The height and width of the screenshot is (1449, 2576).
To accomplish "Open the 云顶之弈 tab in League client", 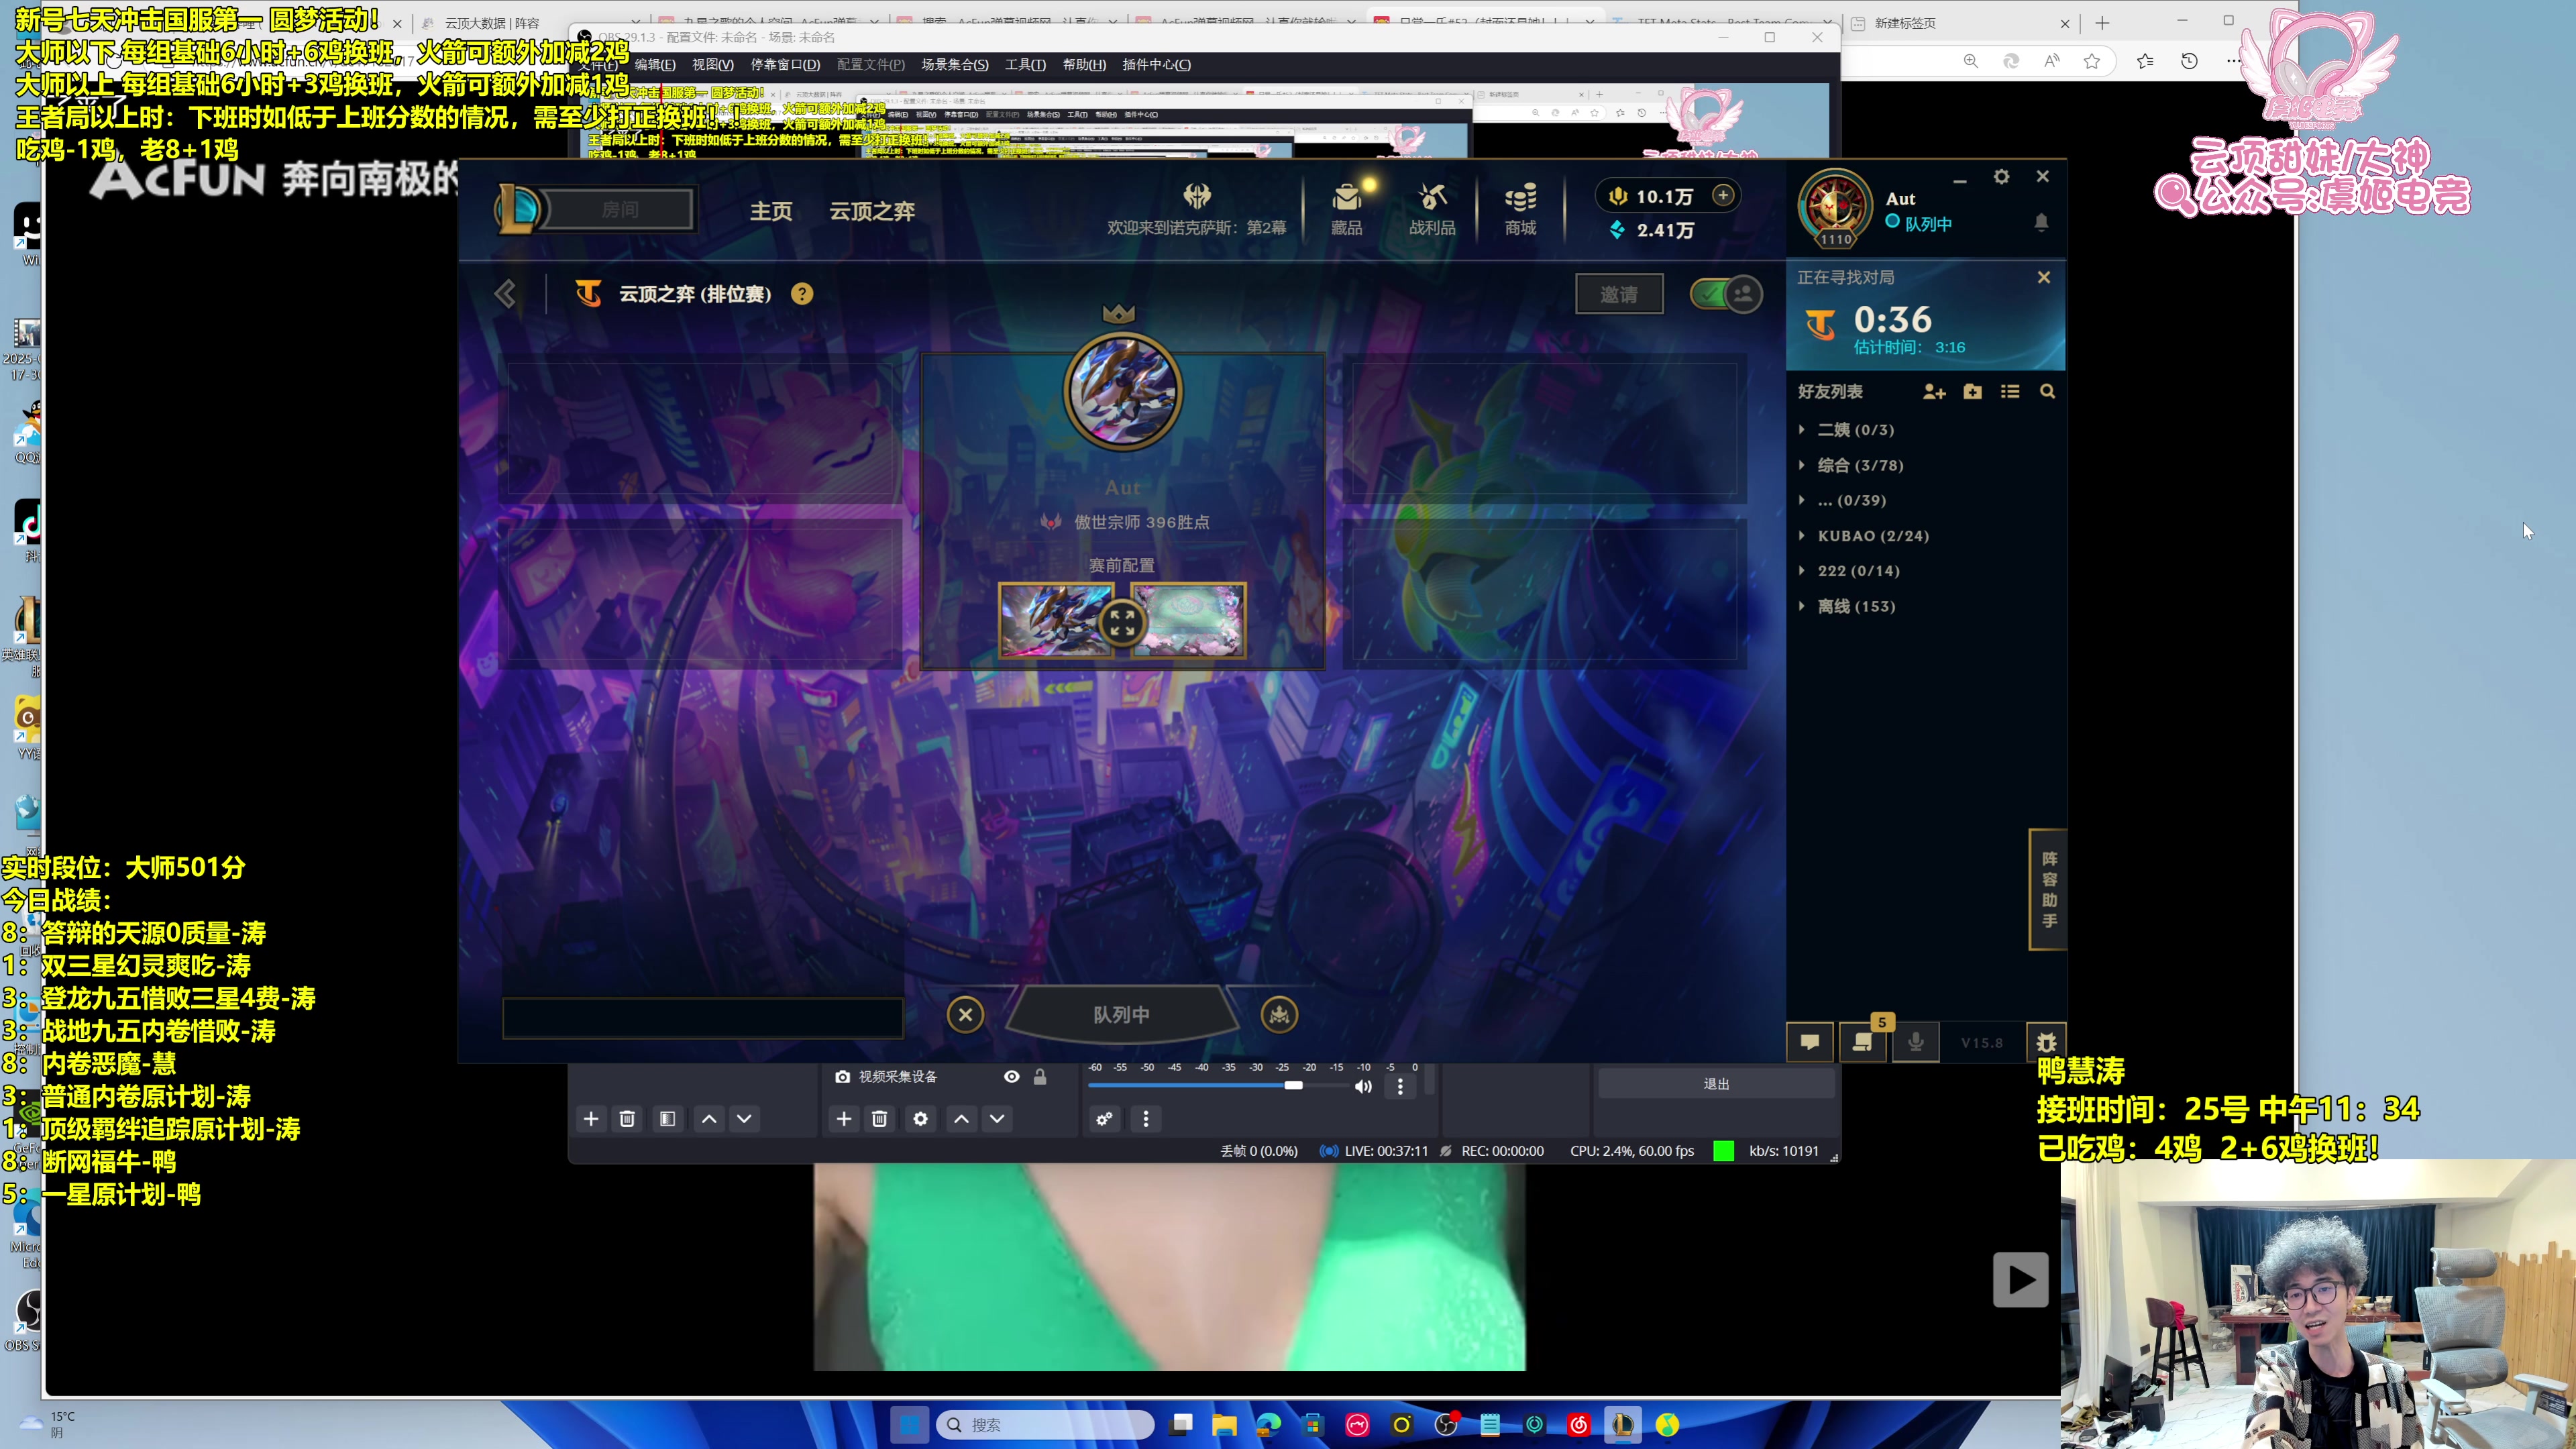I will click(x=872, y=211).
